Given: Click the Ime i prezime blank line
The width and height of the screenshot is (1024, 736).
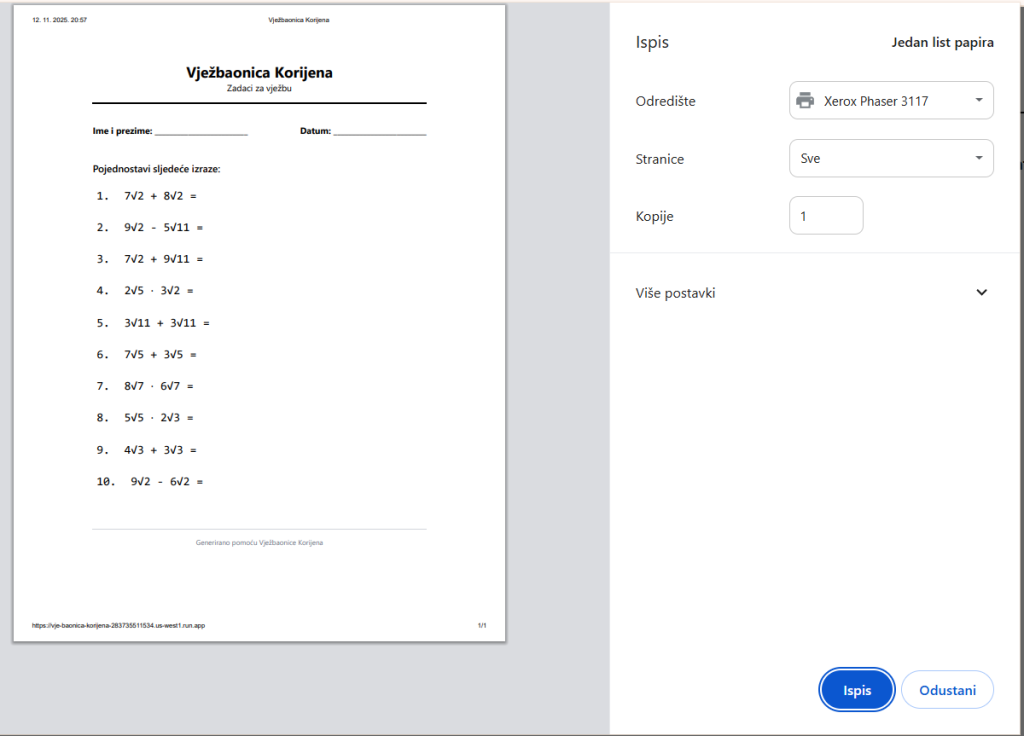Looking at the screenshot, I should pyautogui.click(x=200, y=132).
